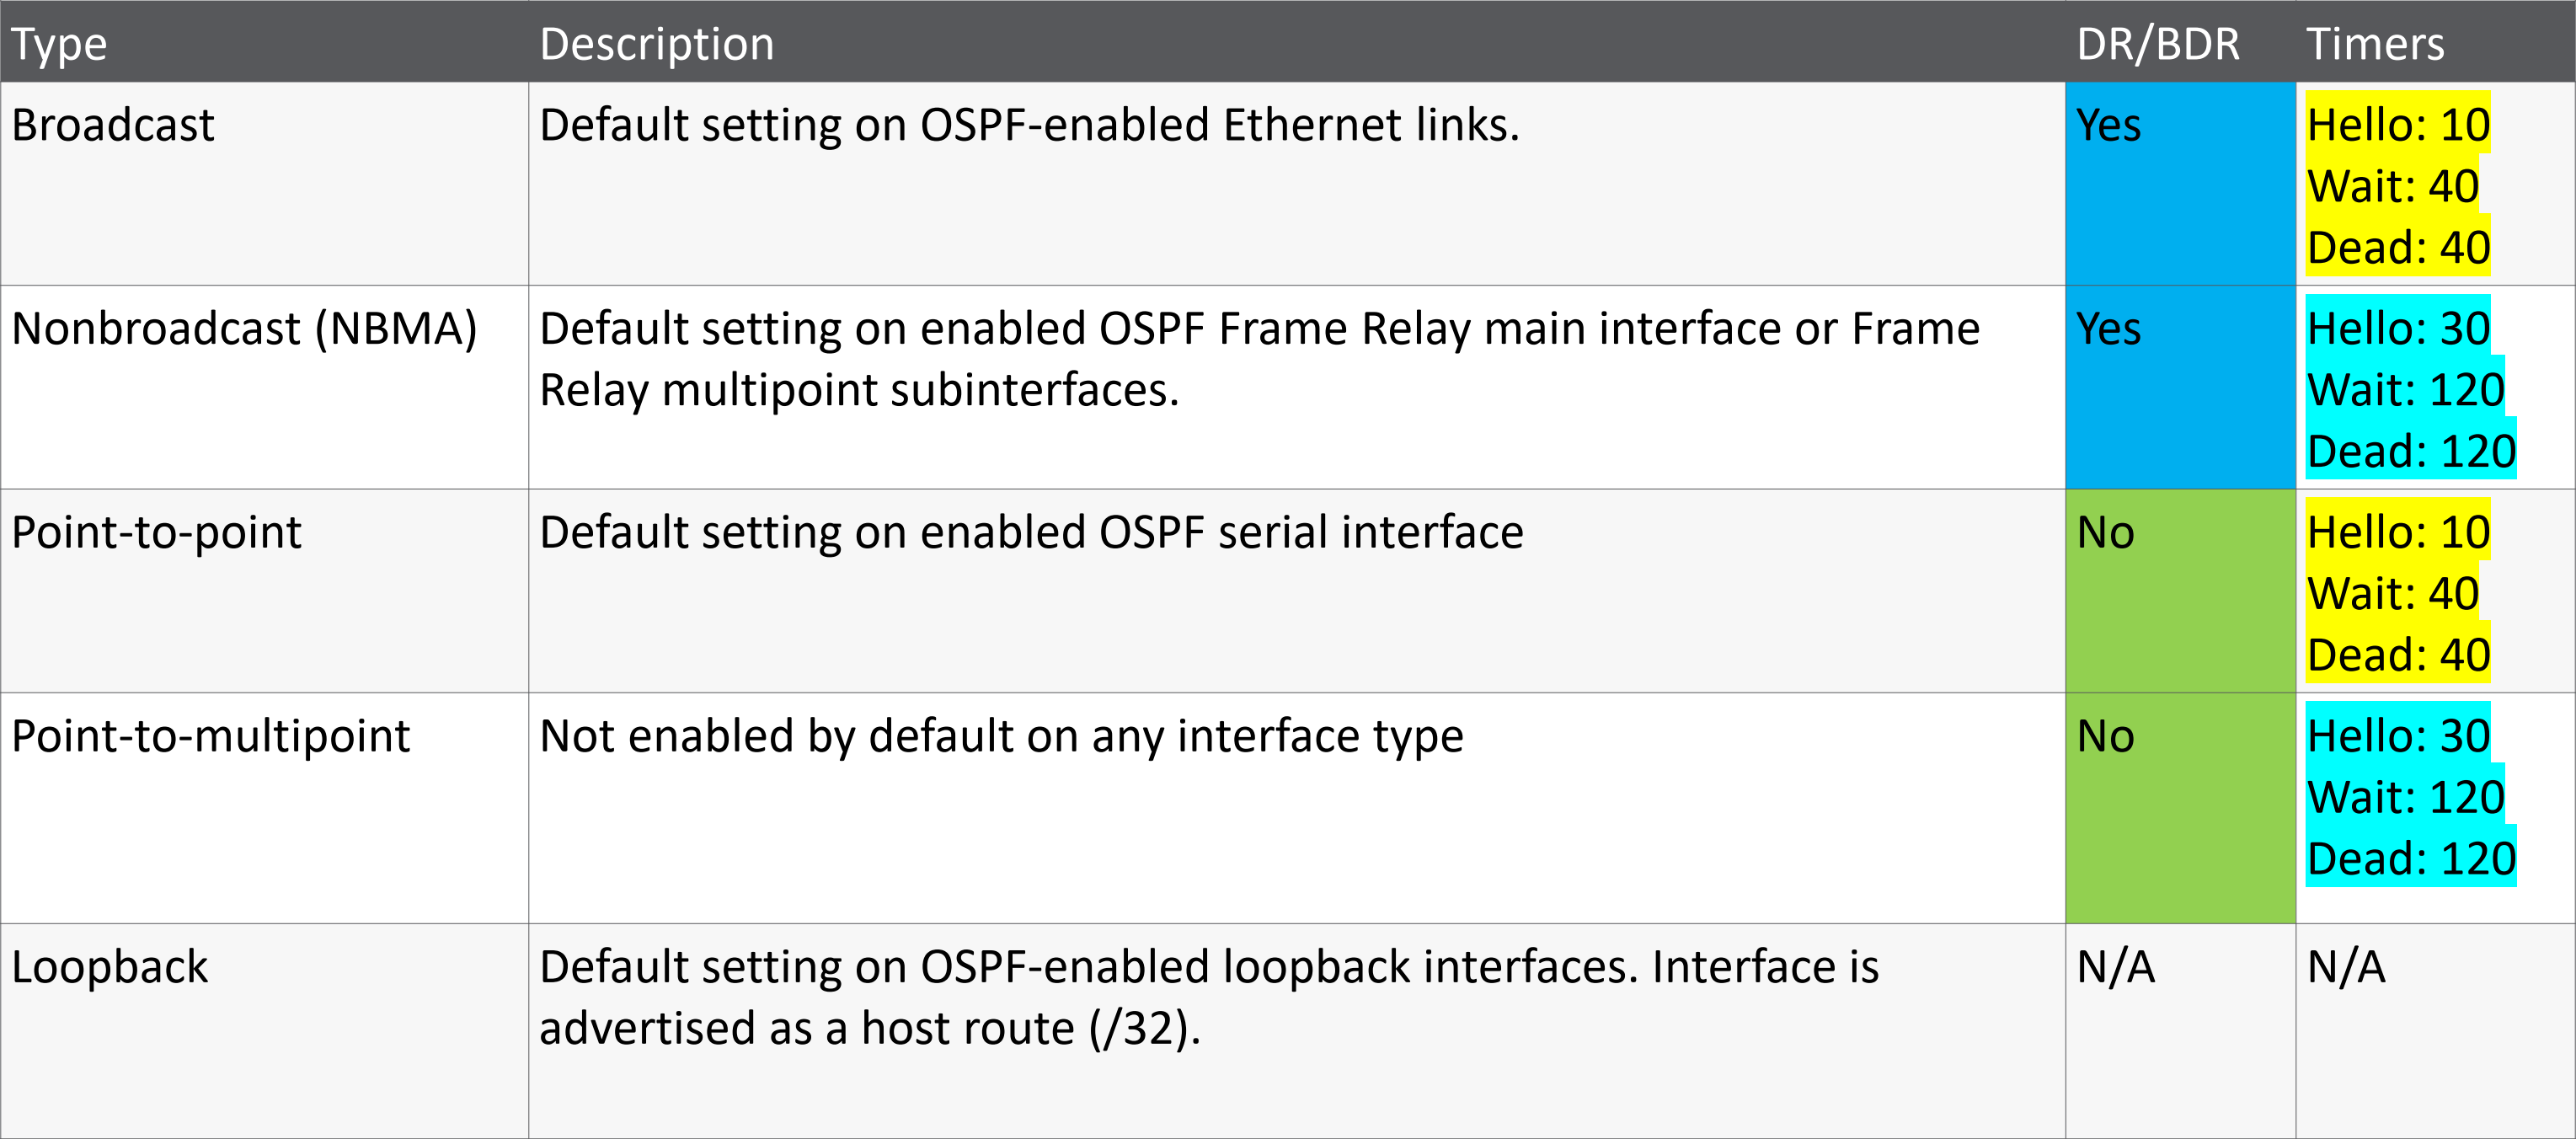This screenshot has height=1139, width=2576.
Task: Select the Point-to-point type cell
Action: pyautogui.click(x=156, y=533)
